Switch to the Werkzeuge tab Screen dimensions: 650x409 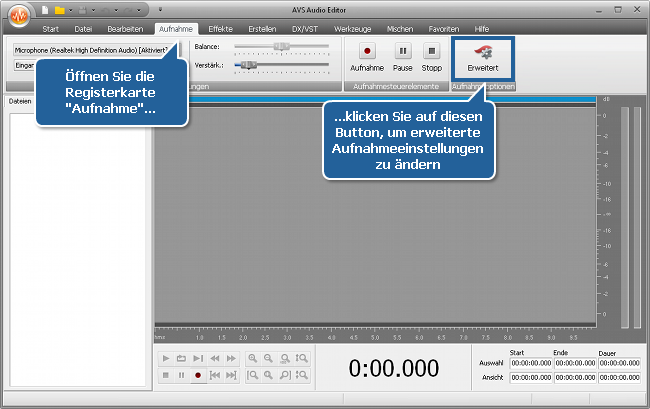point(352,29)
